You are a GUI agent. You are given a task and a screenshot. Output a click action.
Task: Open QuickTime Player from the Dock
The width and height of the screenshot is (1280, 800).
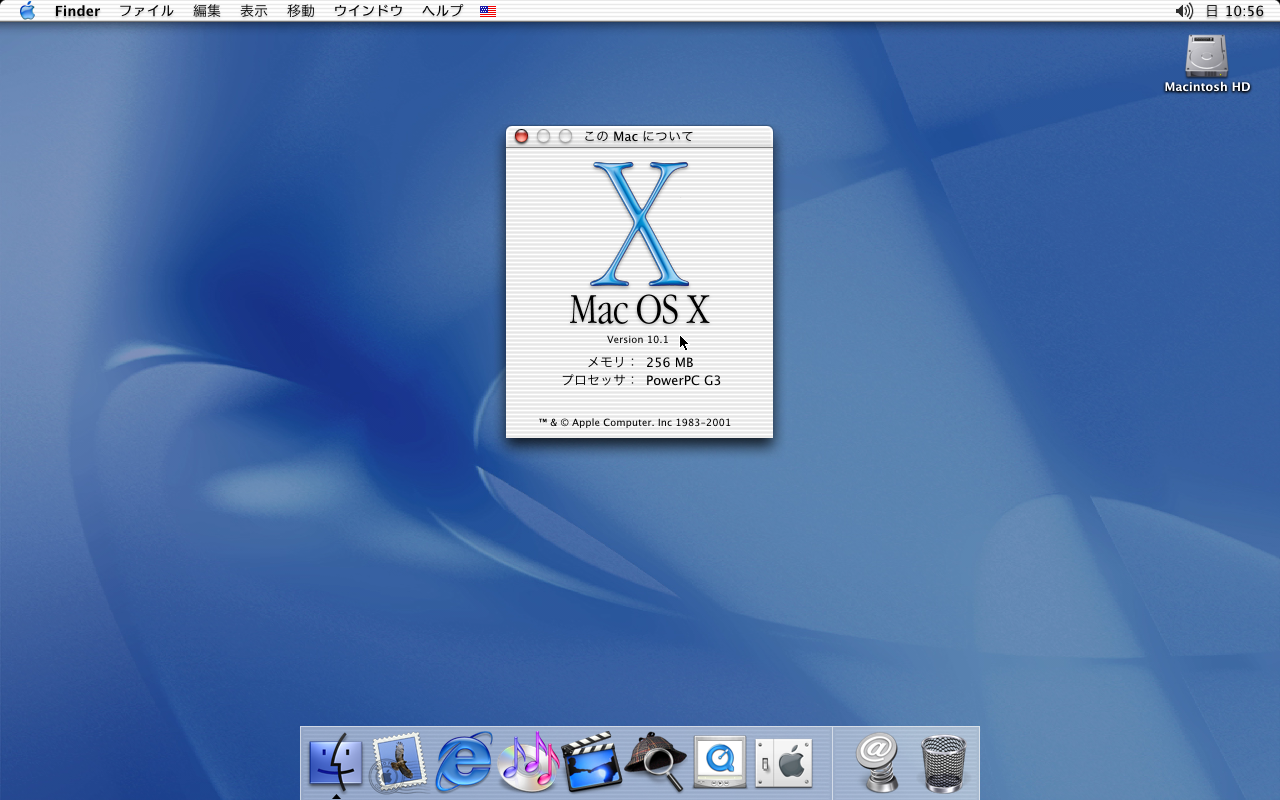coord(720,763)
